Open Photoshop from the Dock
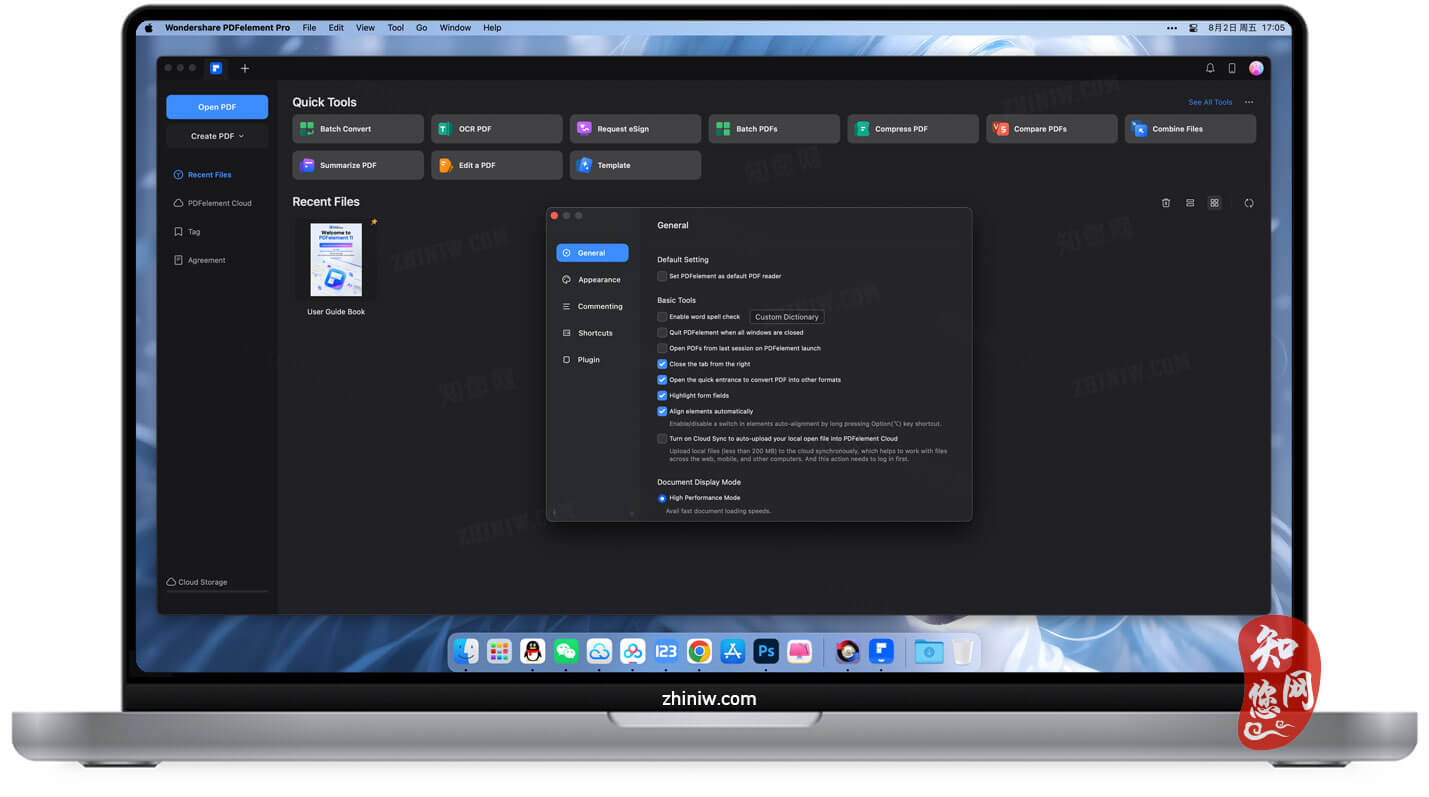The width and height of the screenshot is (1429, 797). tap(767, 652)
